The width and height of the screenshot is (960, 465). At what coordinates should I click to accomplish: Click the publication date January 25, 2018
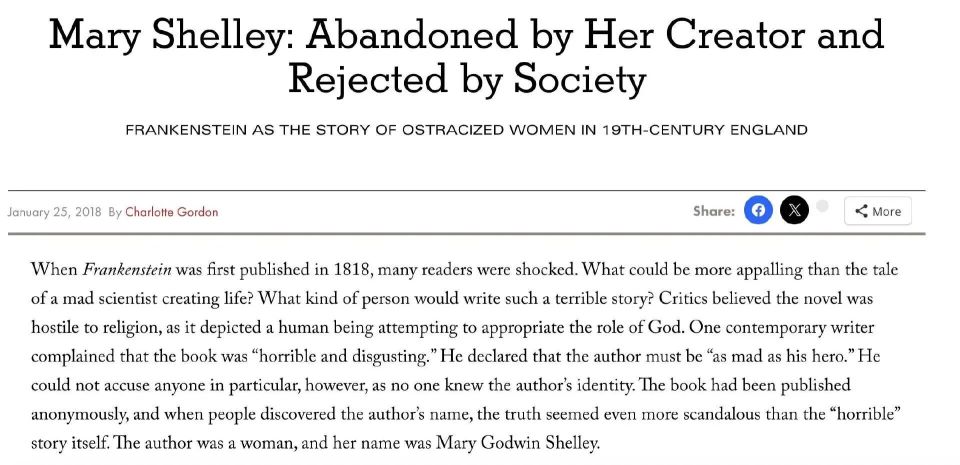54,212
